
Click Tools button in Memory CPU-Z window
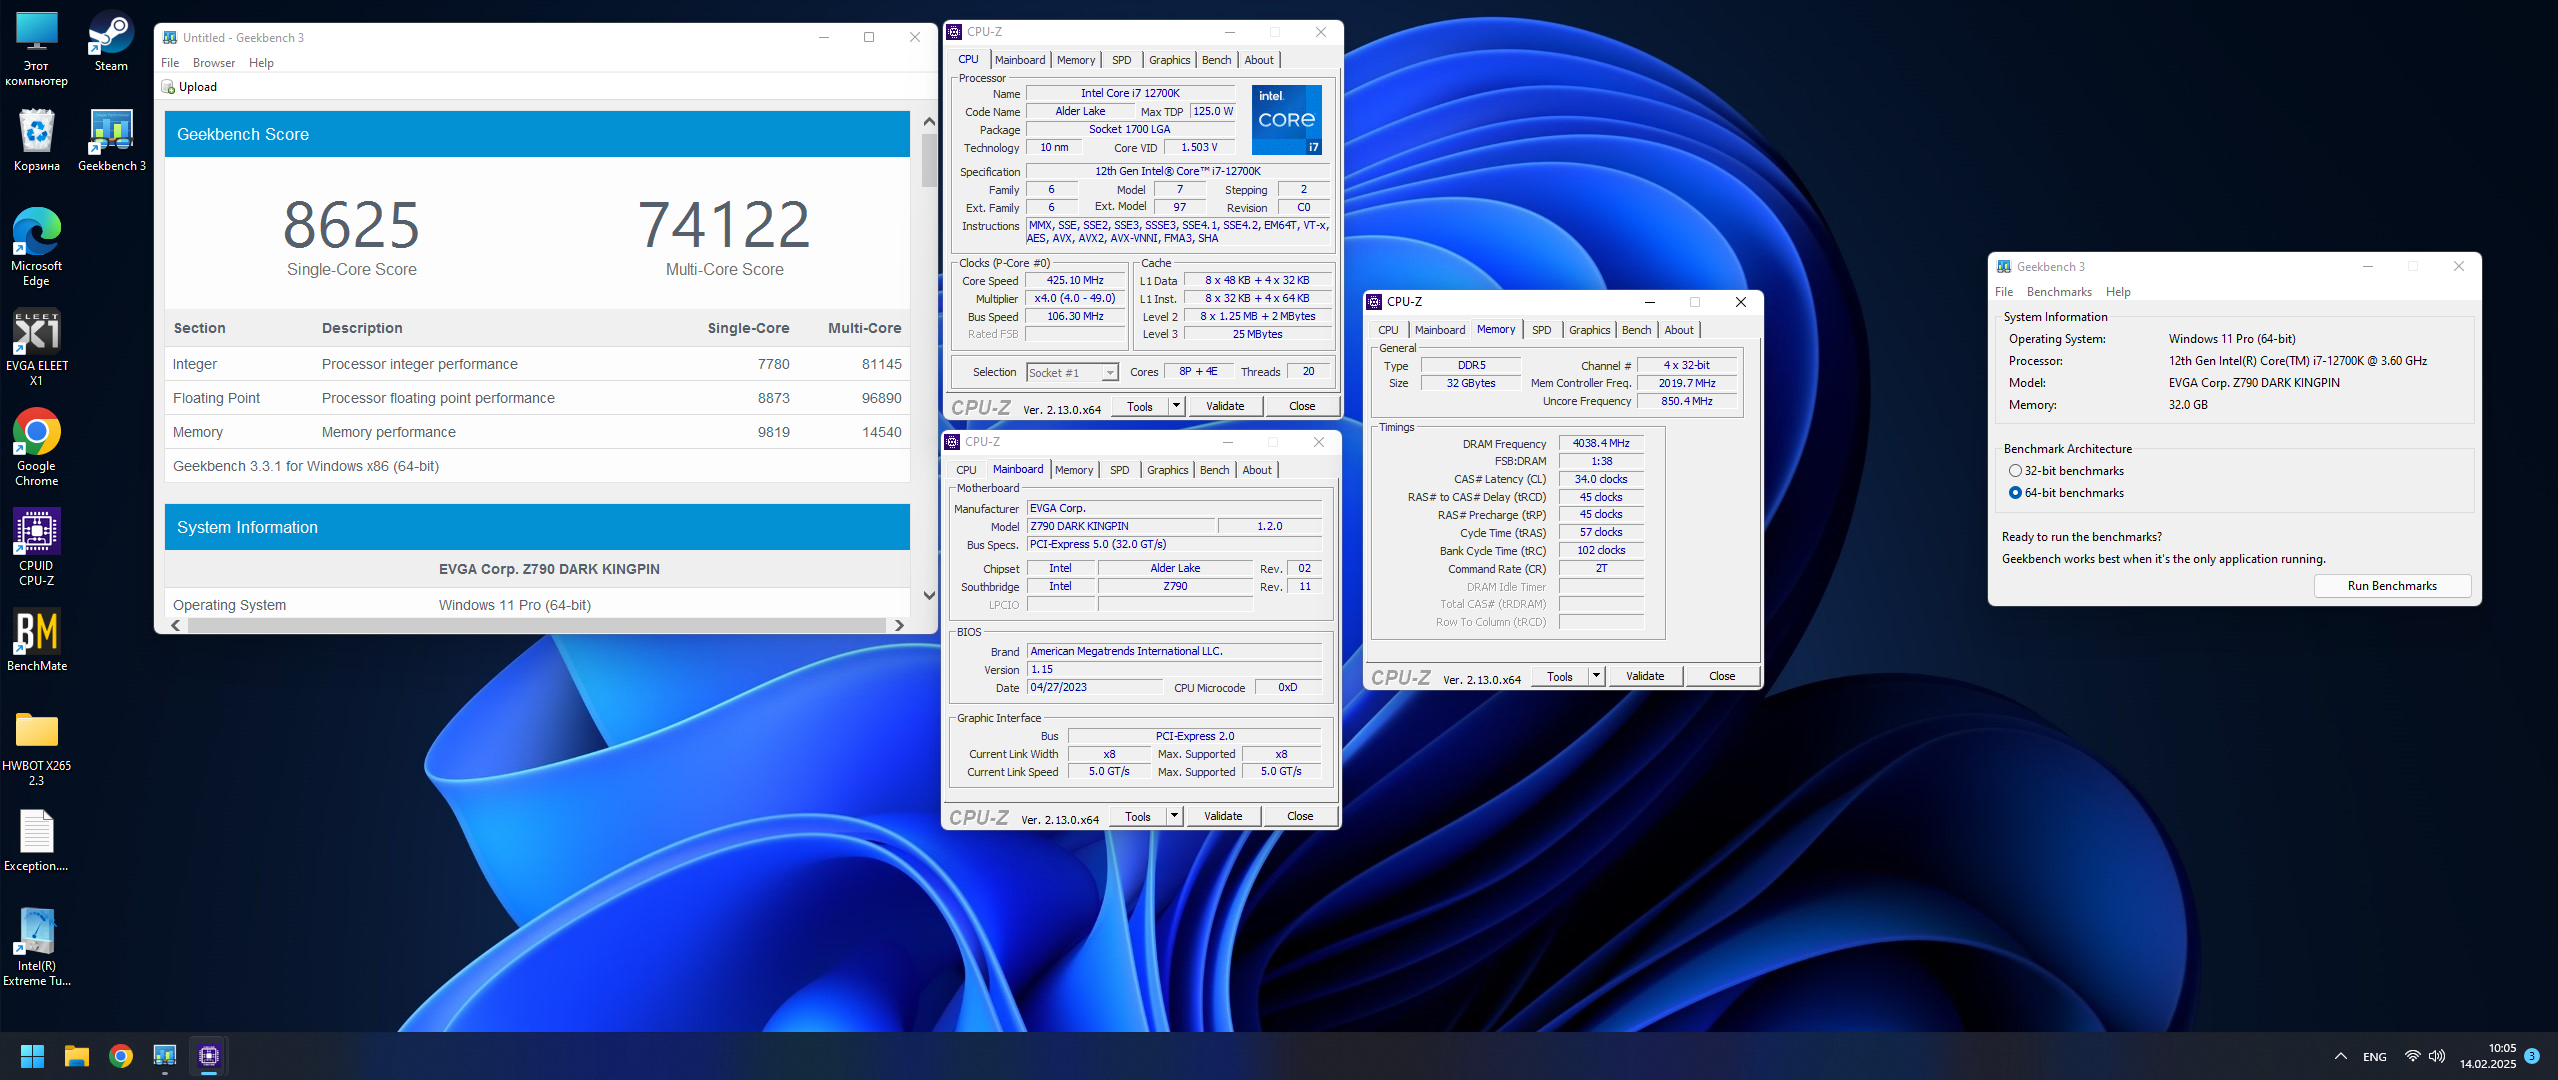(x=1560, y=676)
